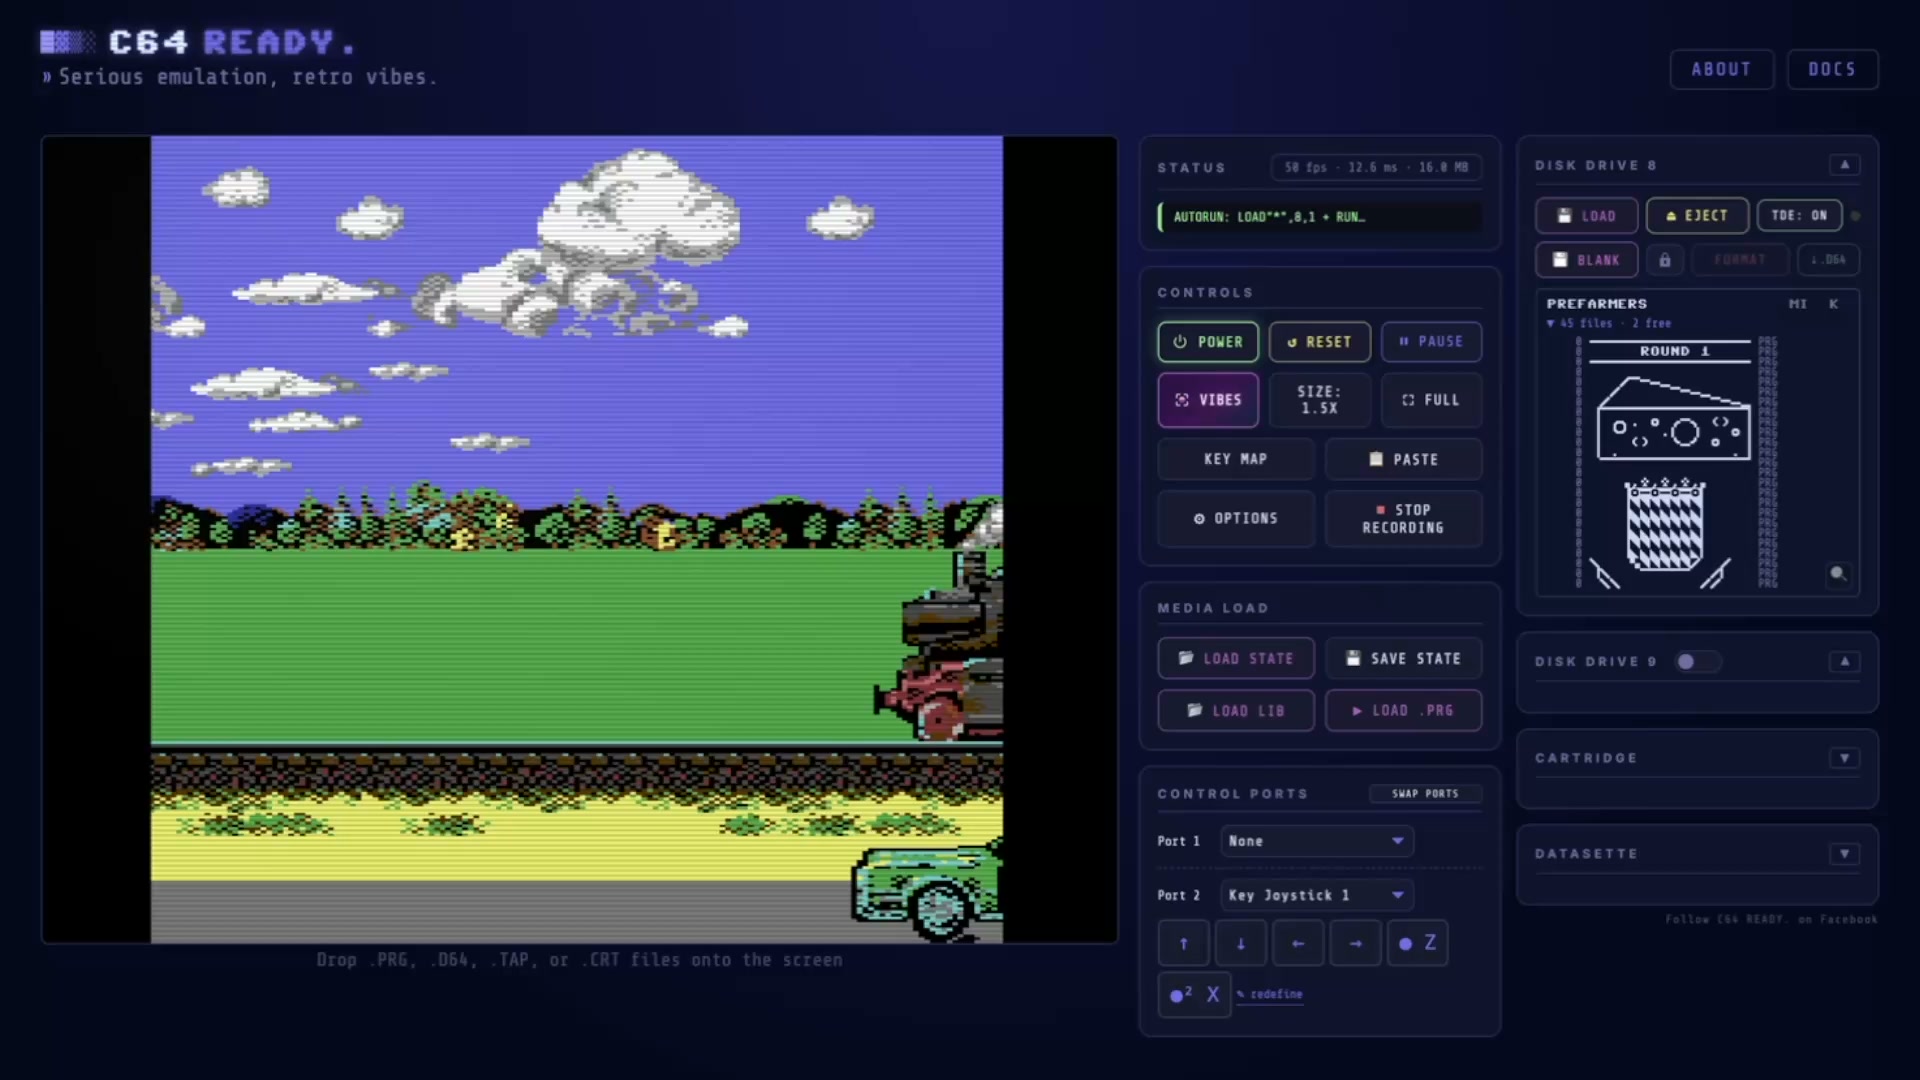1920x1080 pixels.
Task: Open the Port 2 Key Joystick dropdown
Action: [x=1317, y=895]
